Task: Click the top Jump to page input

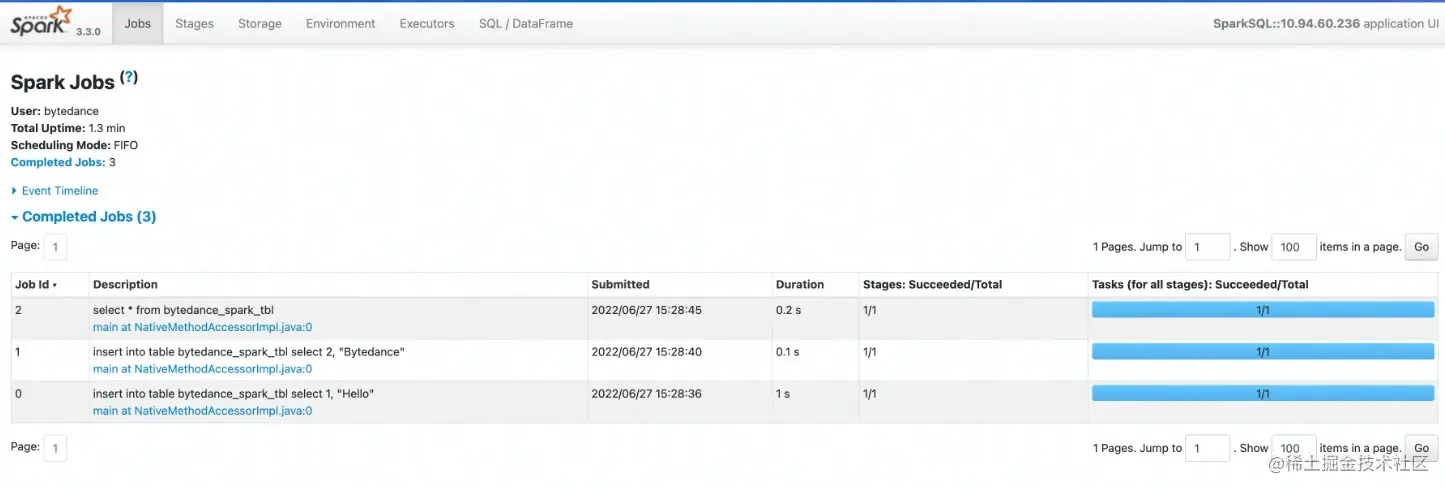Action: click(1208, 247)
